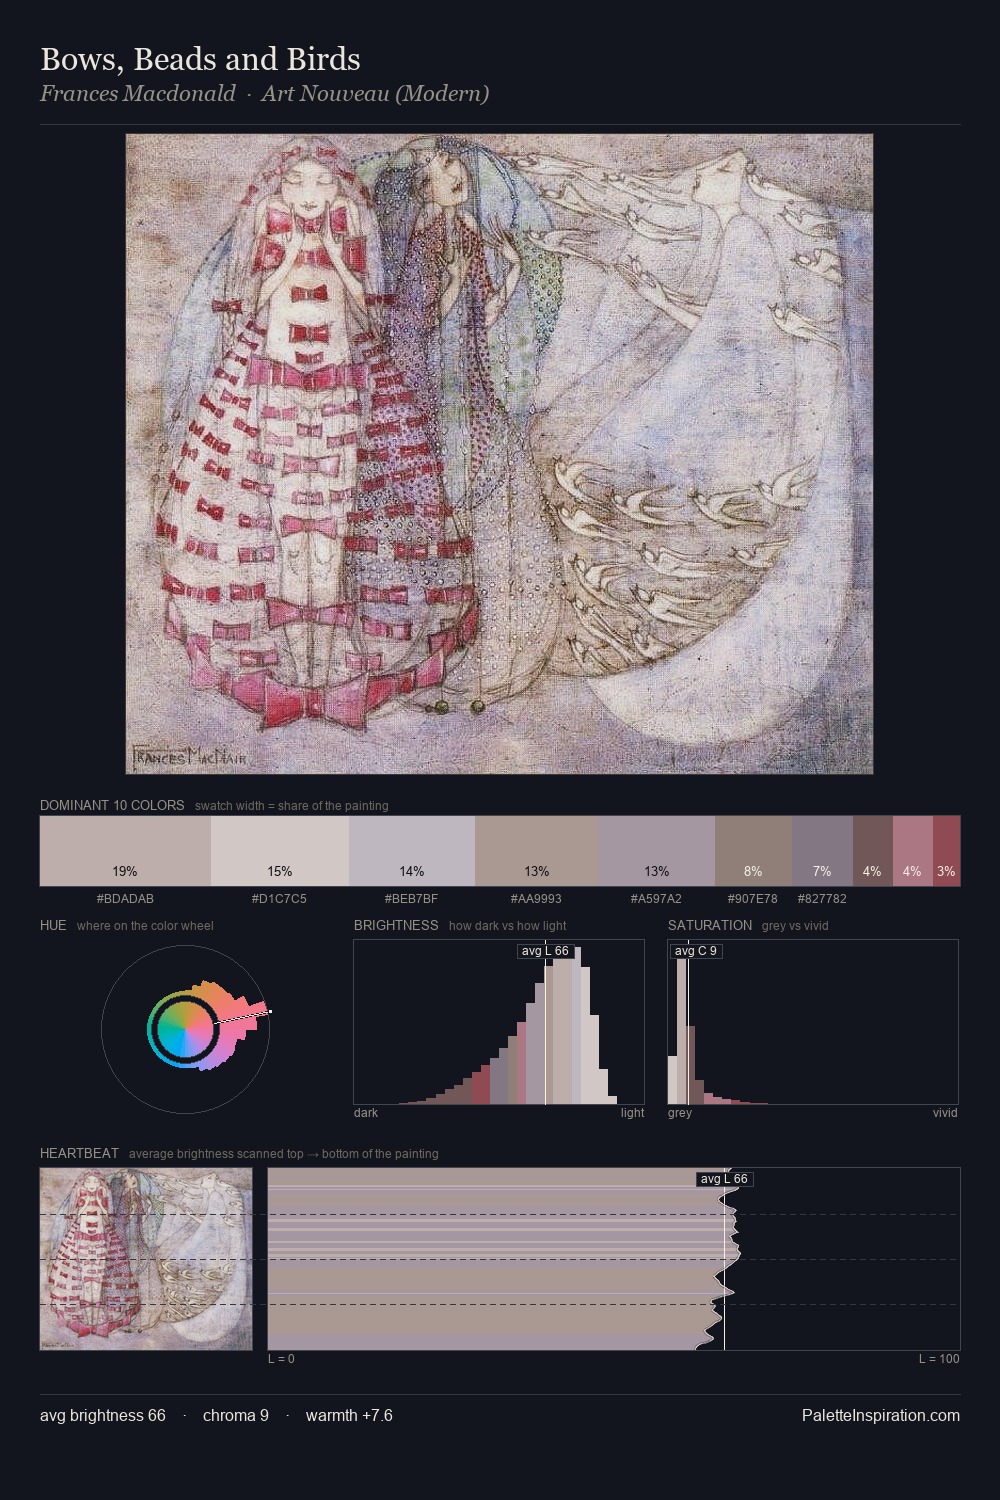This screenshot has height=1500, width=1000.
Task: Click the 19% #BDADAB color swatch
Action: (125, 851)
